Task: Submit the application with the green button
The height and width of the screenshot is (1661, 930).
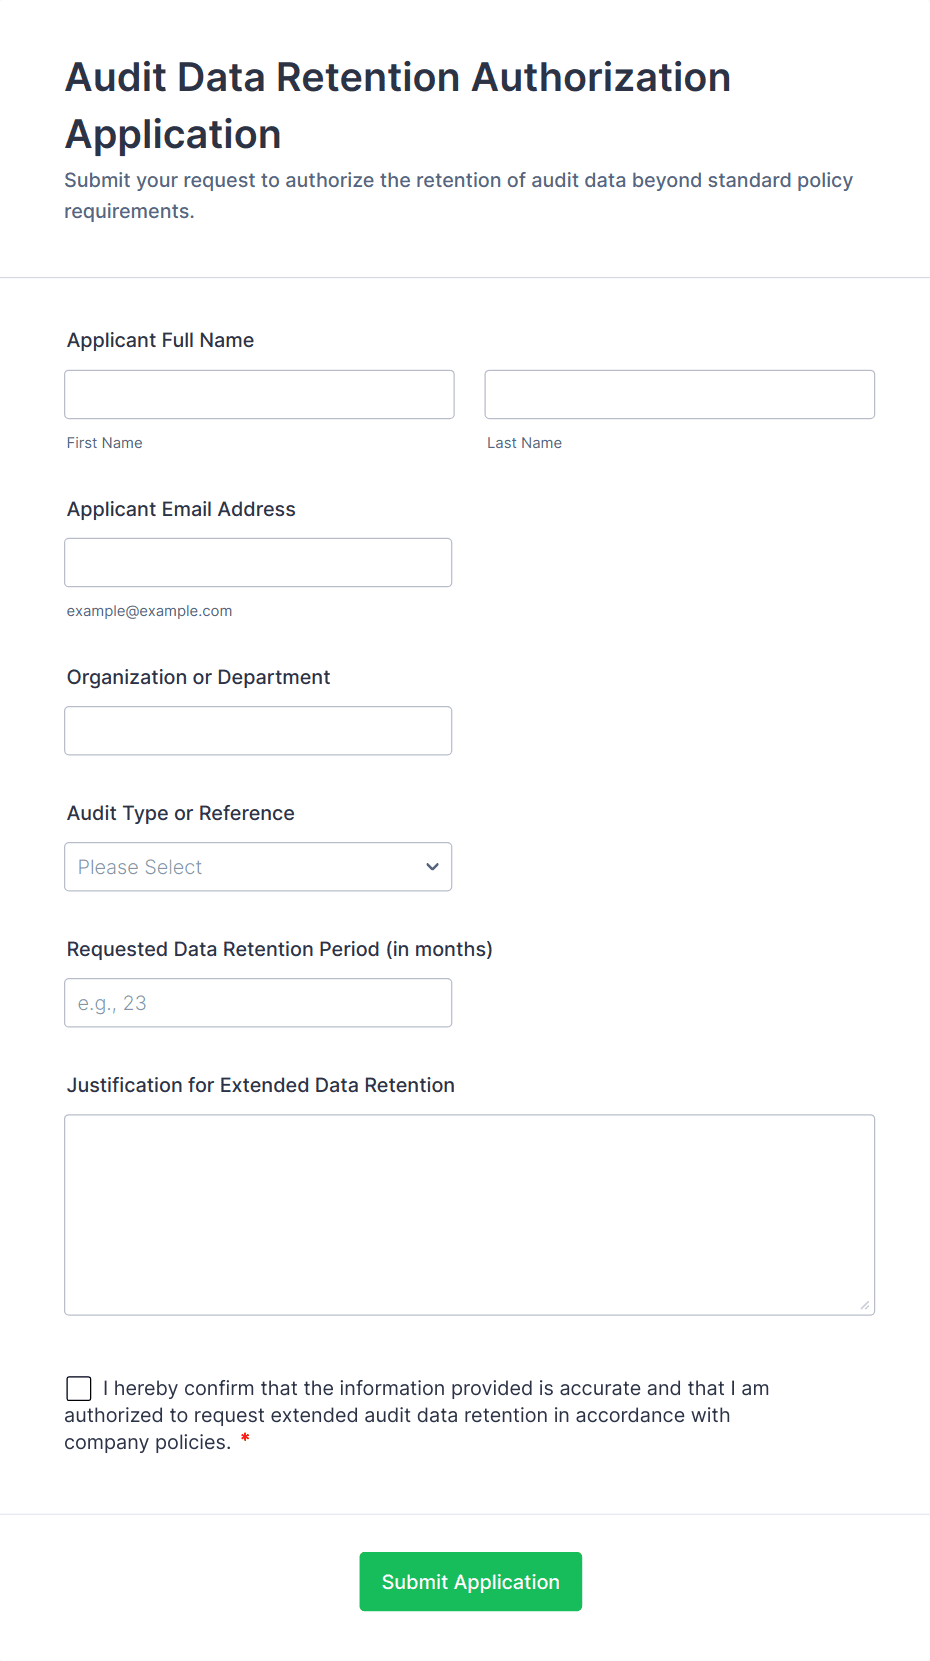Action: tap(470, 1581)
